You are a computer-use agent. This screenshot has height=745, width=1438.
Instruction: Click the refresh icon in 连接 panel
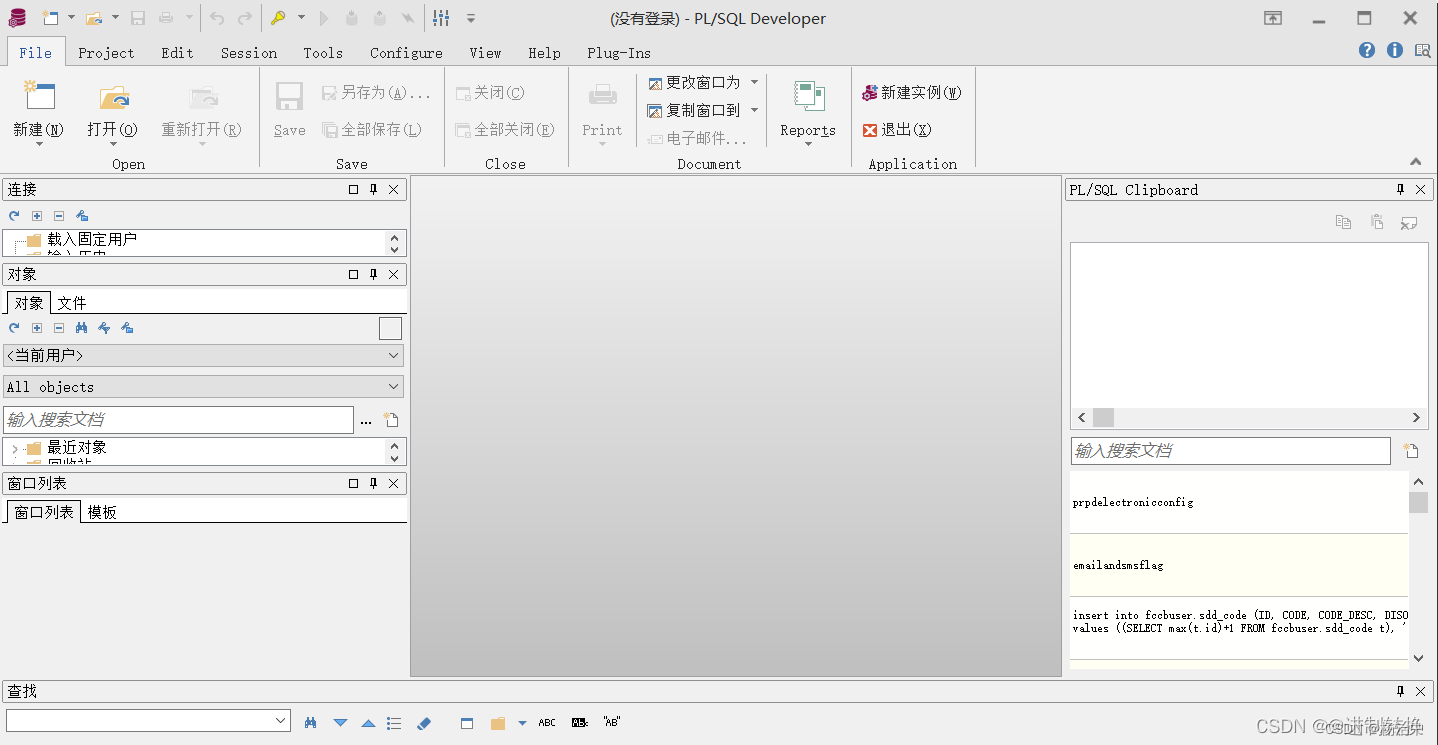tap(14, 216)
